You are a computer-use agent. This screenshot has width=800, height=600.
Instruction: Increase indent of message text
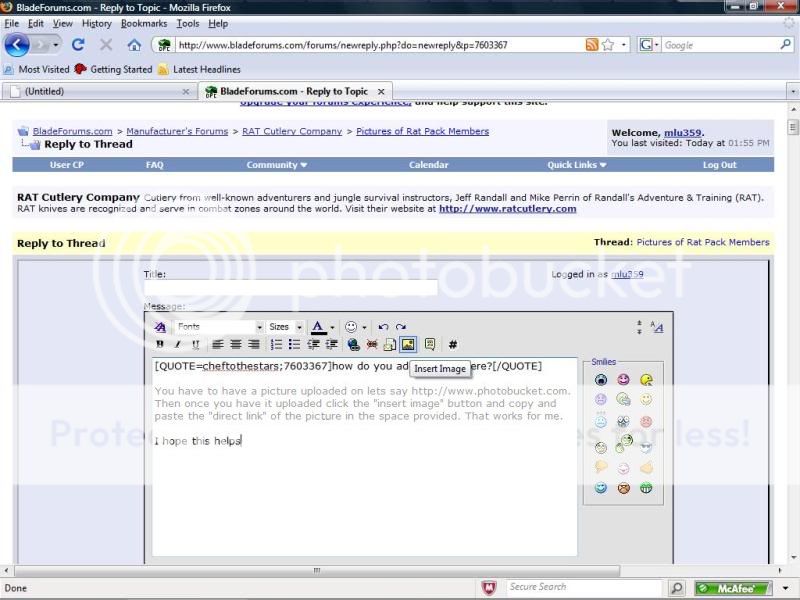331,344
